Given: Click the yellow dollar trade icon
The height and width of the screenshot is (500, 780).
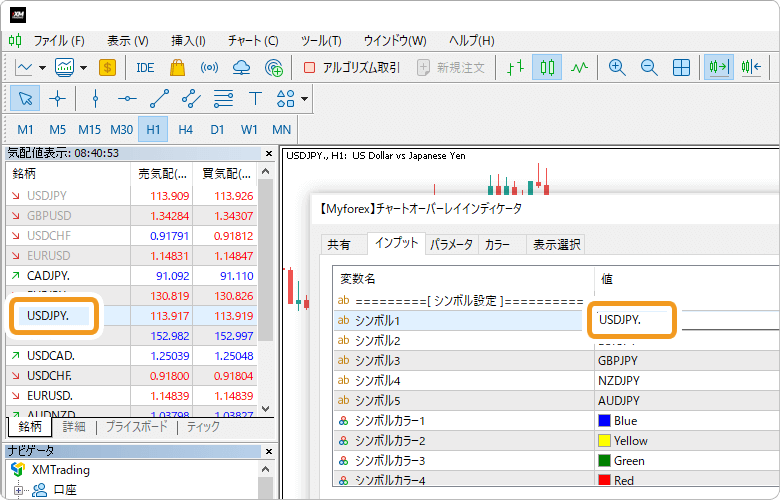Looking at the screenshot, I should coord(107,68).
